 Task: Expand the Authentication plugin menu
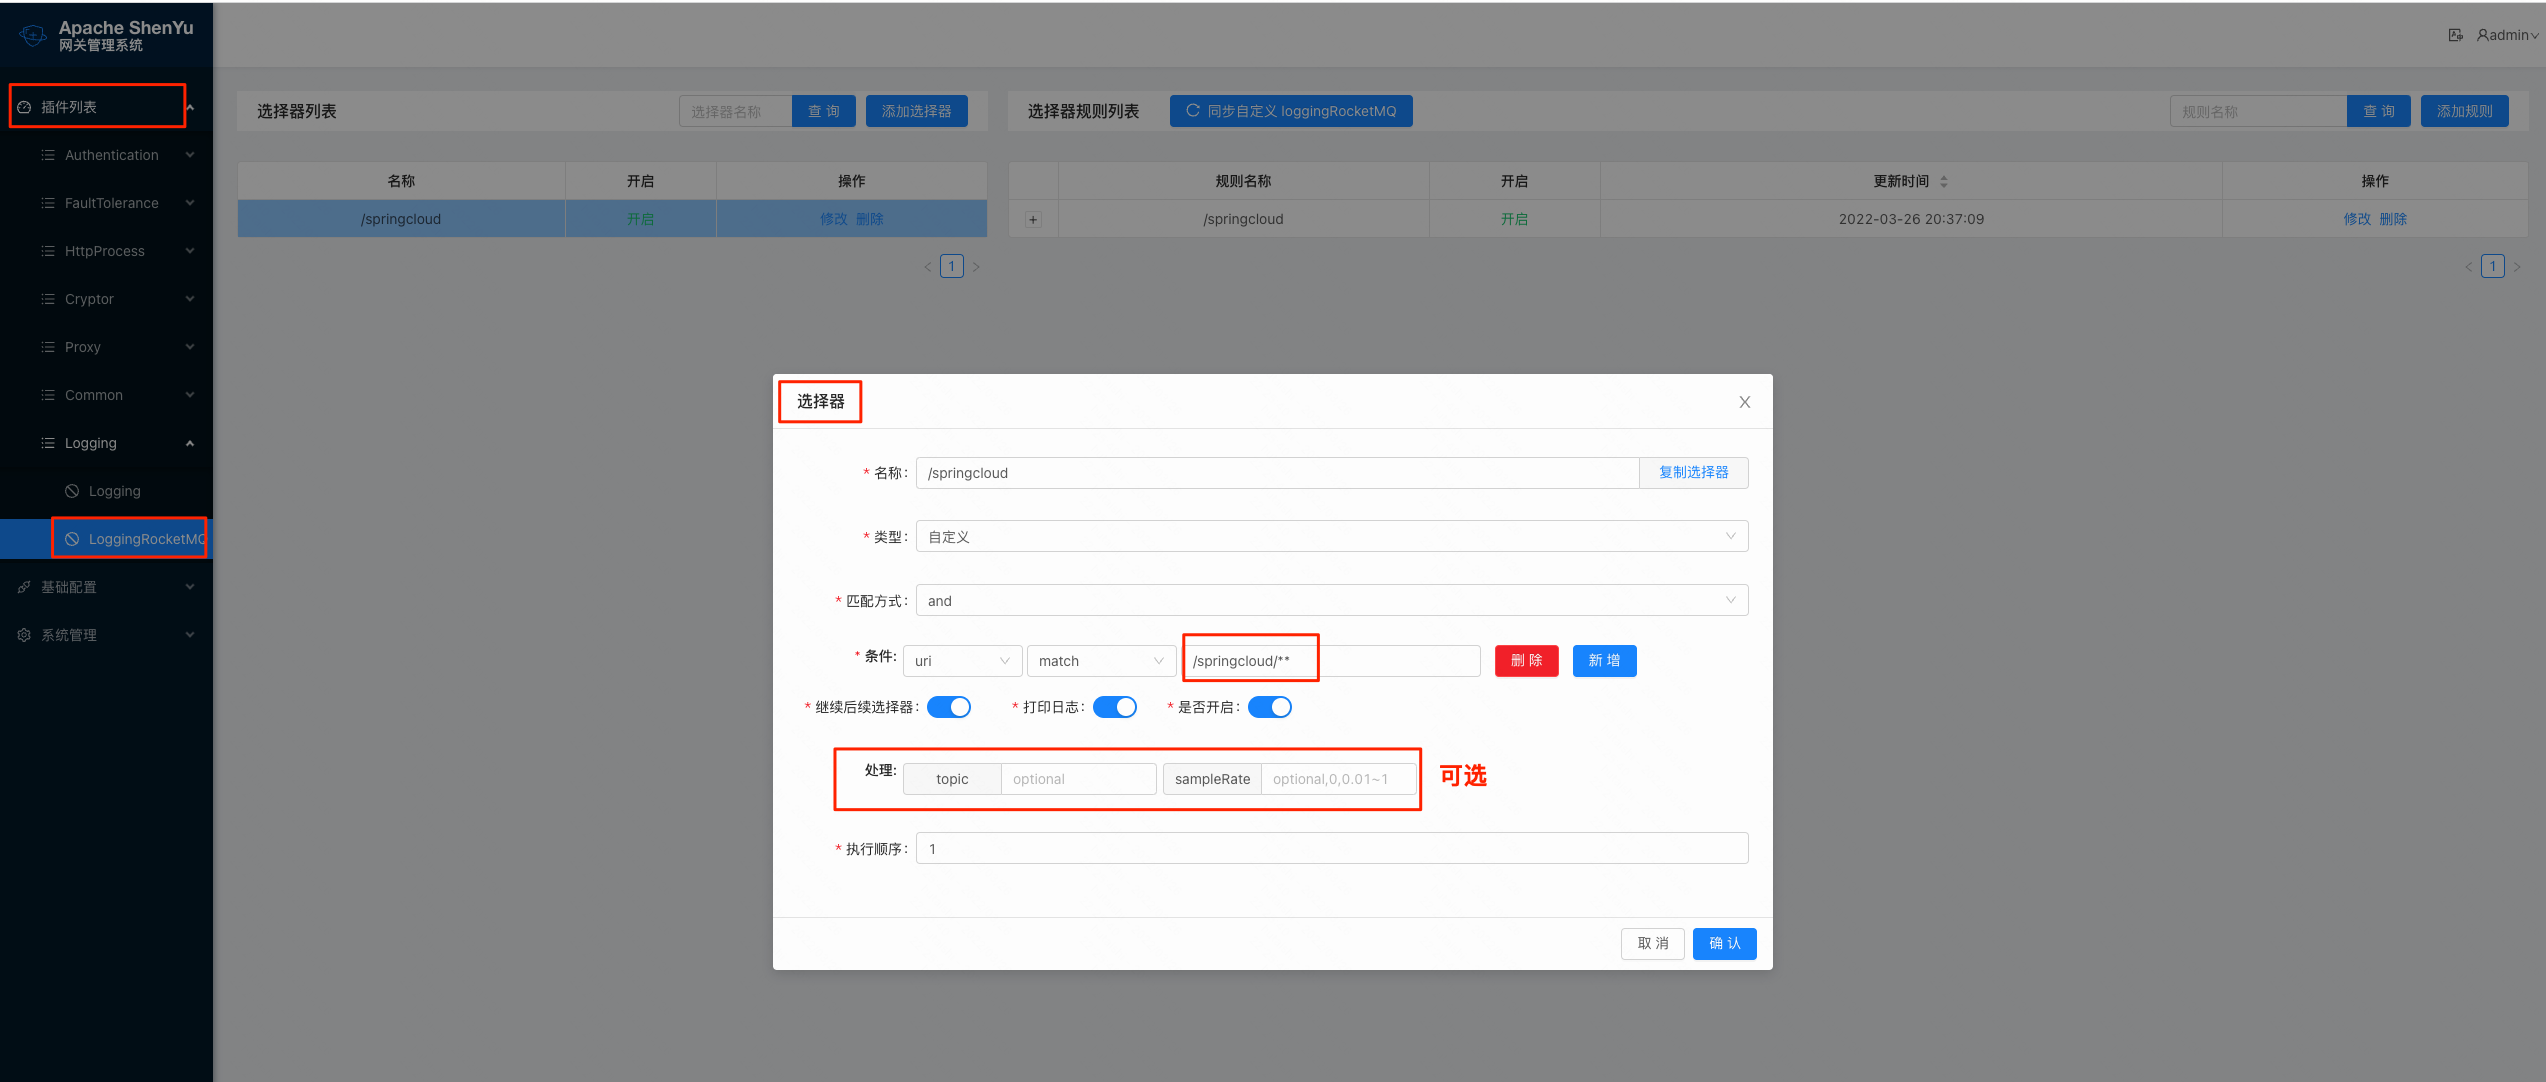point(112,155)
